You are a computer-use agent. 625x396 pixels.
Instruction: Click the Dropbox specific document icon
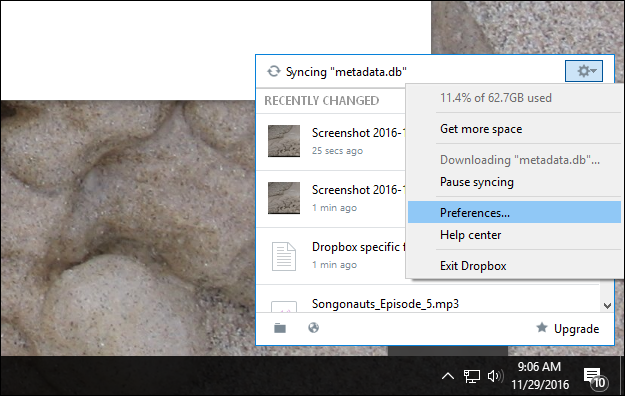pyautogui.click(x=284, y=256)
